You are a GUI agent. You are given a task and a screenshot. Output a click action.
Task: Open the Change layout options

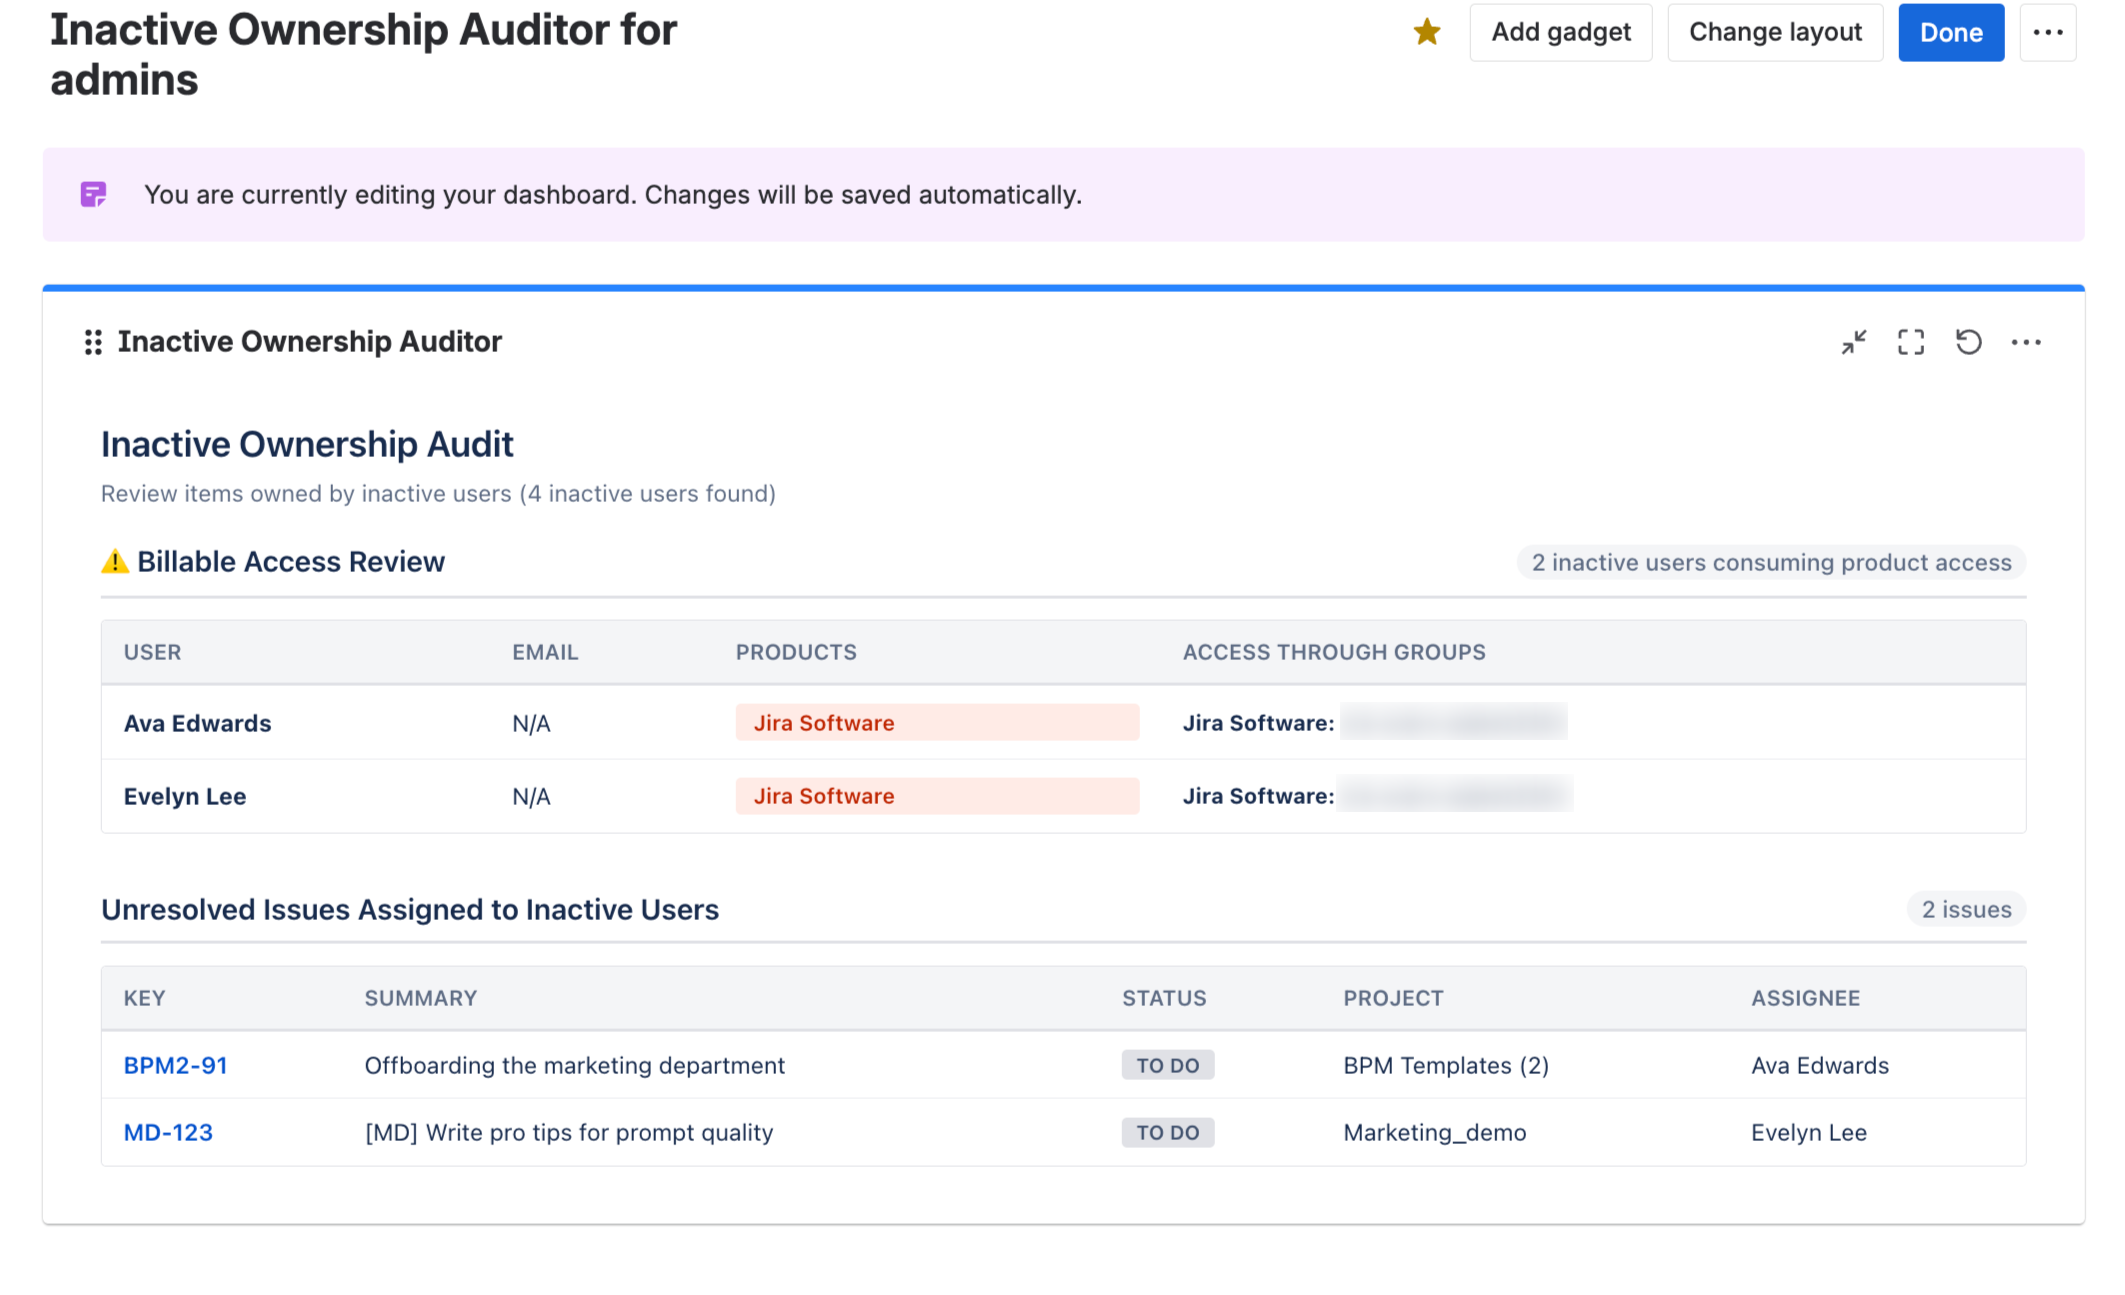click(1775, 32)
